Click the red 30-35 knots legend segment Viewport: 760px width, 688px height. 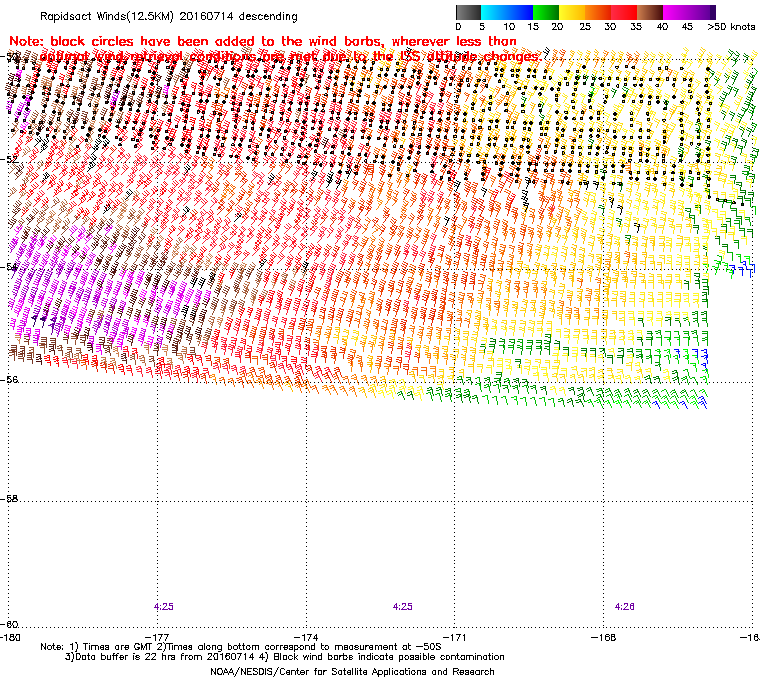(x=624, y=12)
